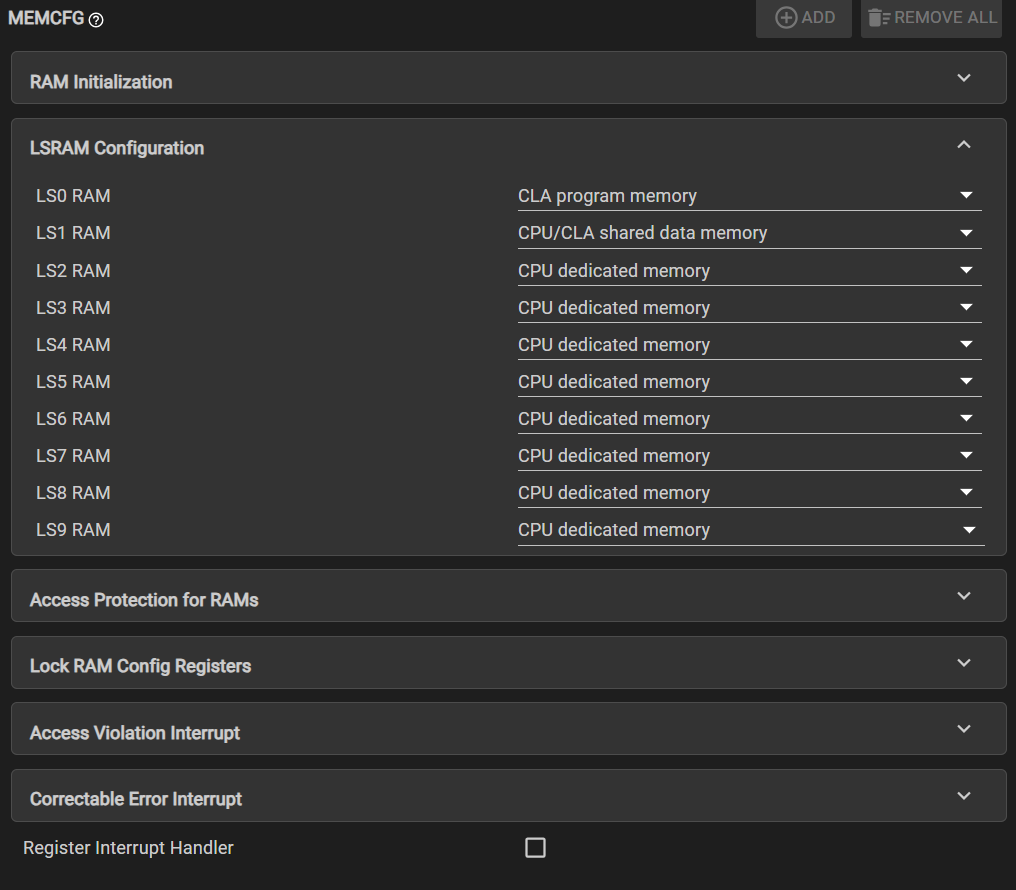Enable the Register Interrupt Handler checkbox
This screenshot has width=1016, height=890.
[x=535, y=848]
